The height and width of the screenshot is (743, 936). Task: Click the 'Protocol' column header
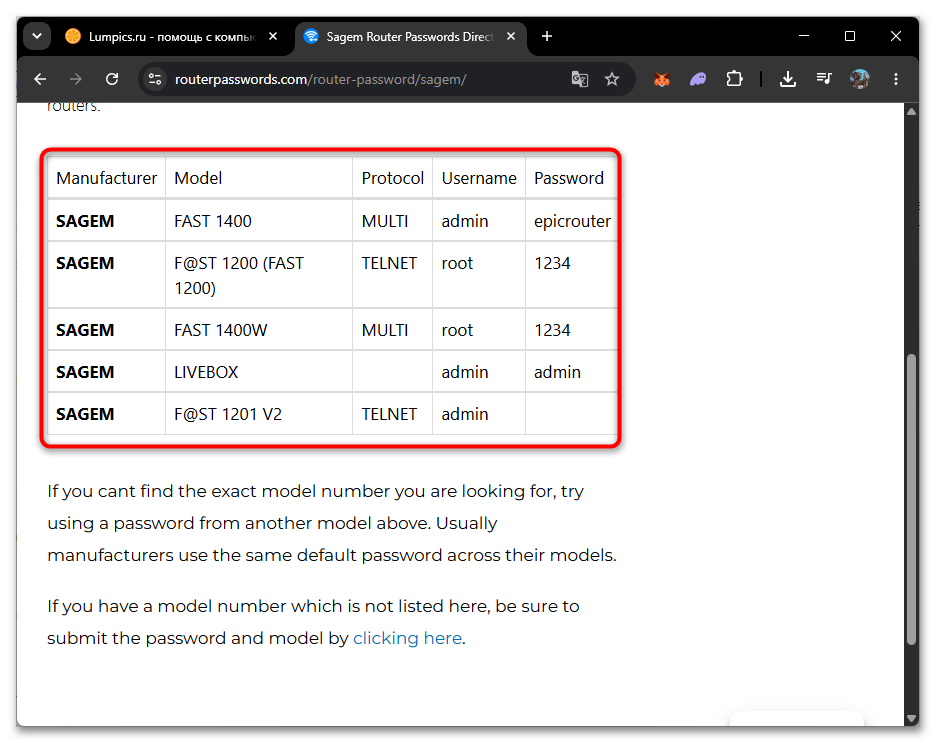tap(392, 178)
